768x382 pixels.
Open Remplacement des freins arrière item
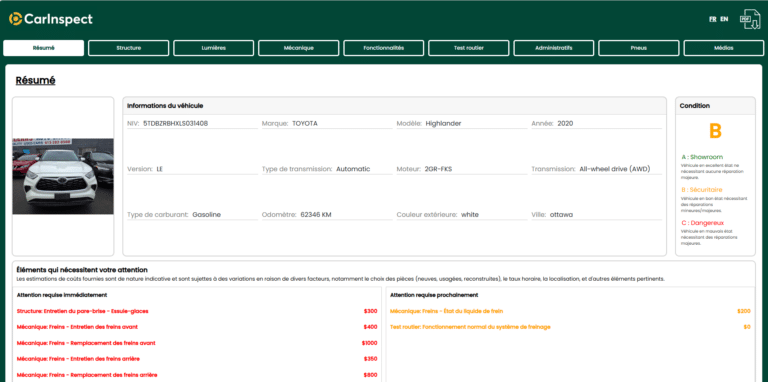tap(87, 375)
